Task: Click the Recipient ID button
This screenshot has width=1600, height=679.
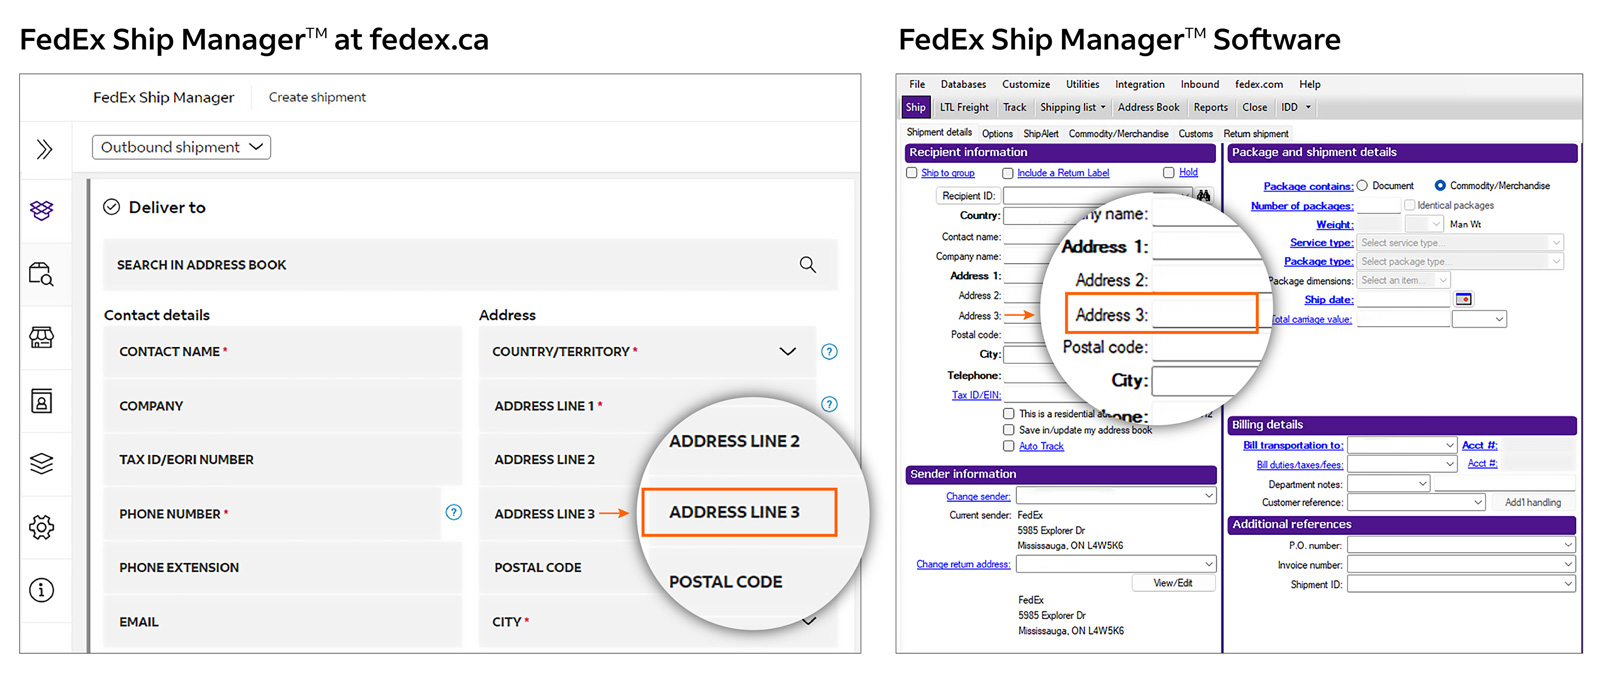Action: click(968, 196)
